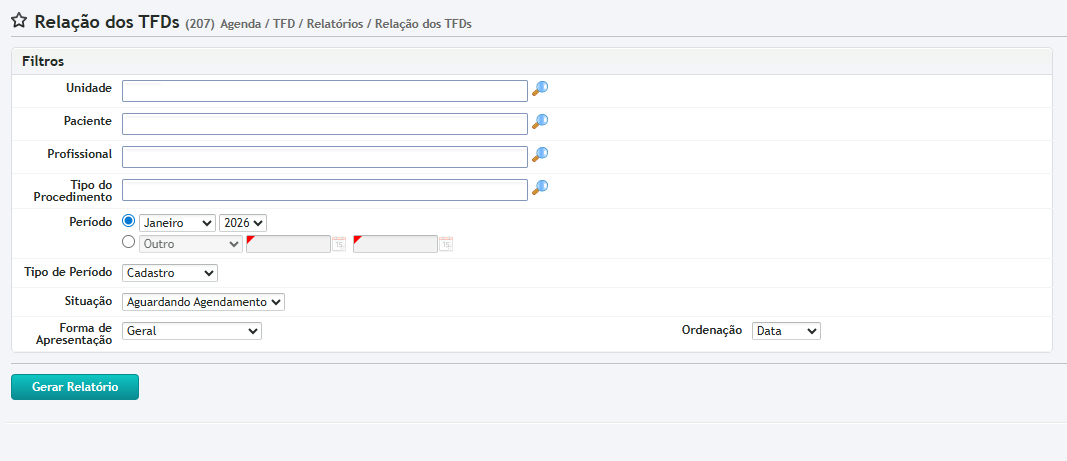
Task: Expand Forma de Apresentação Geral dropdown
Action: coord(191,331)
